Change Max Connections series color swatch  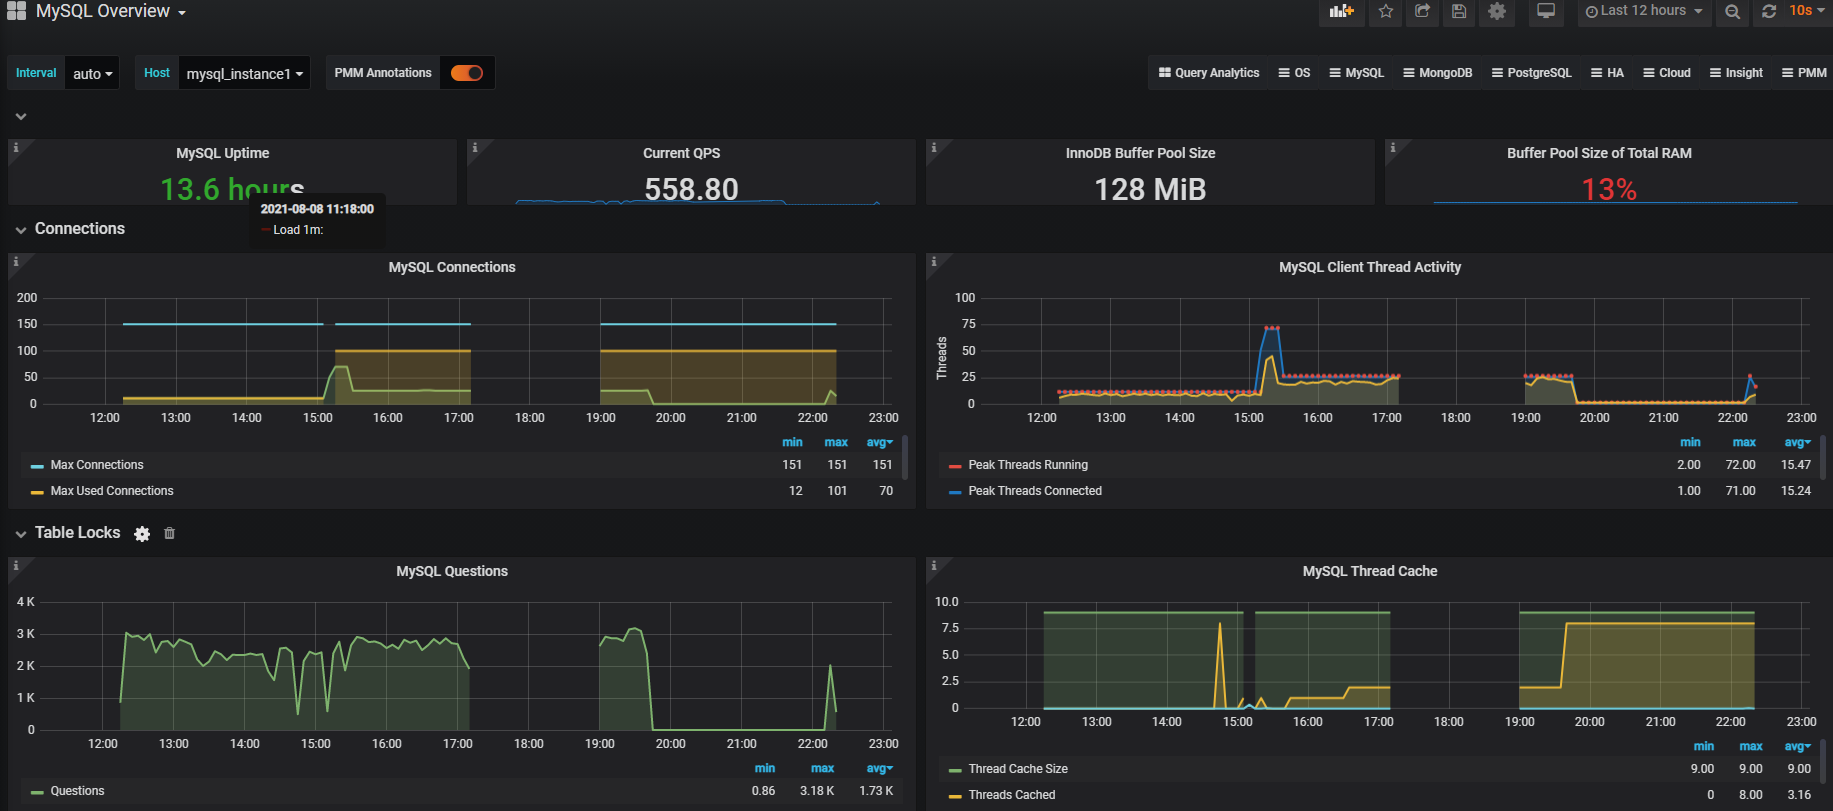point(37,466)
